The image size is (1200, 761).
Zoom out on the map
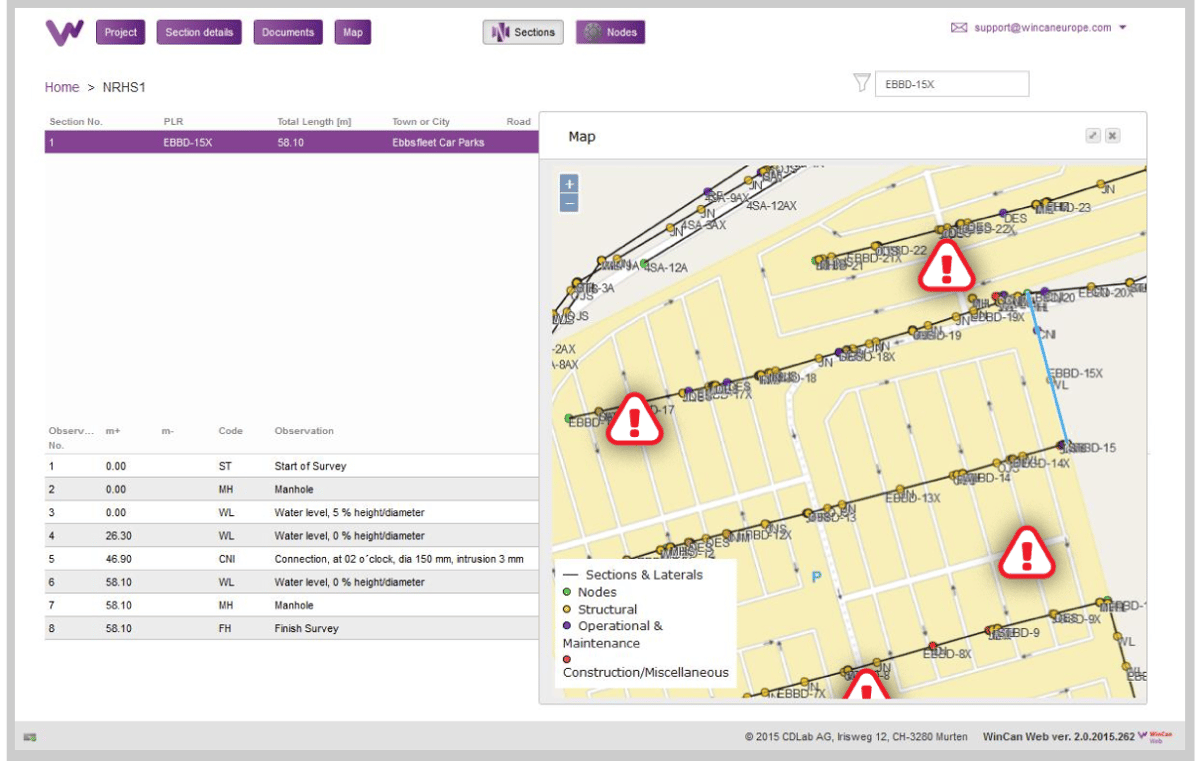coord(569,203)
